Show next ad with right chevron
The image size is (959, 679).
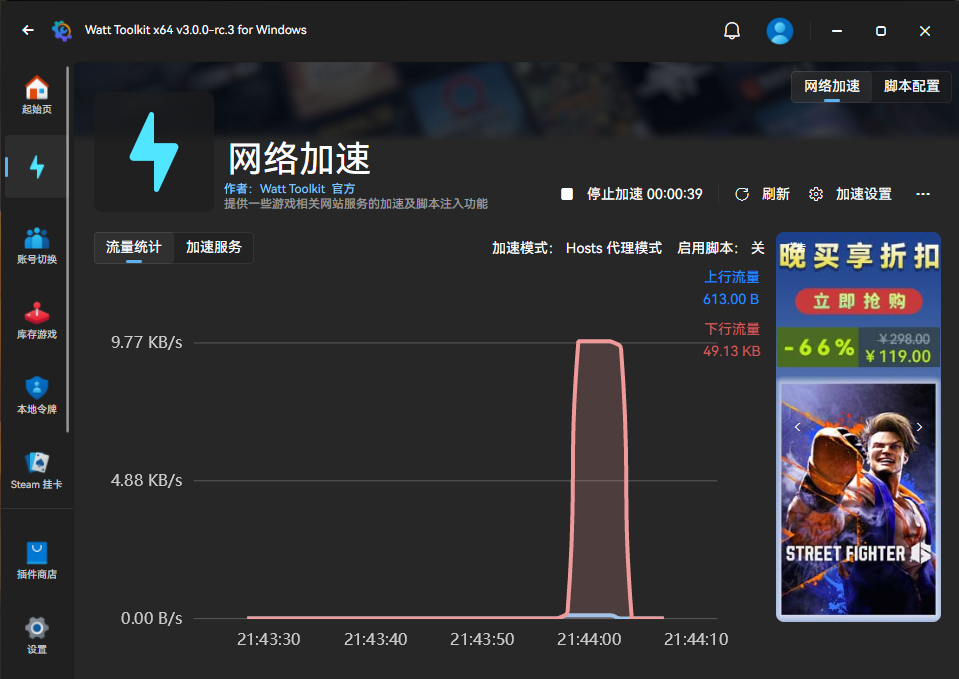pos(919,427)
